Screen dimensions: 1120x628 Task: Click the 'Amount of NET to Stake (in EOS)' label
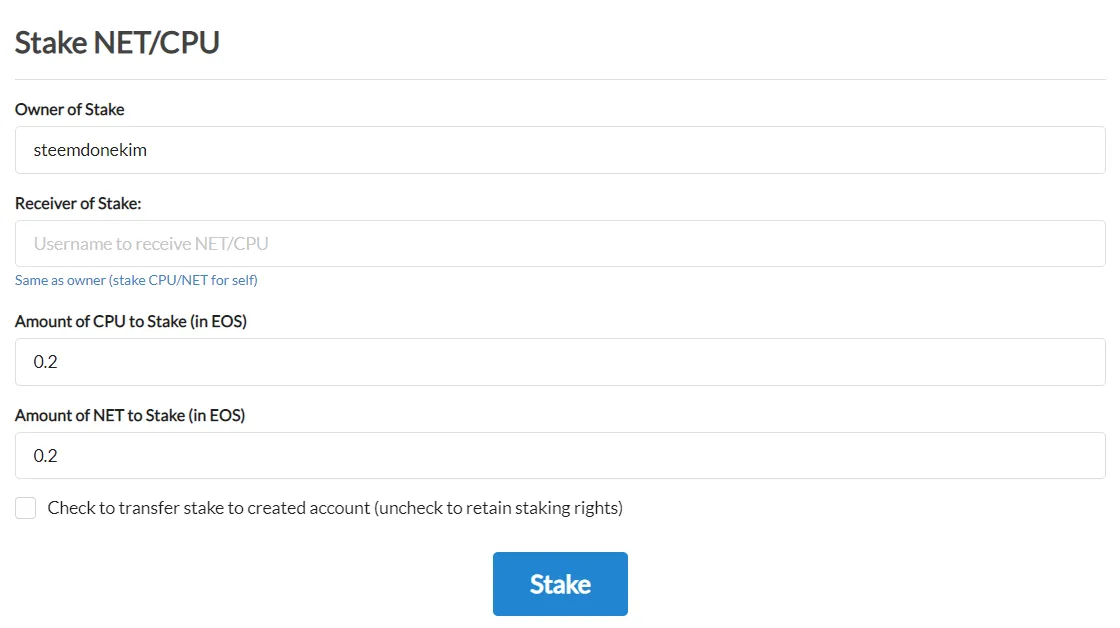click(130, 415)
